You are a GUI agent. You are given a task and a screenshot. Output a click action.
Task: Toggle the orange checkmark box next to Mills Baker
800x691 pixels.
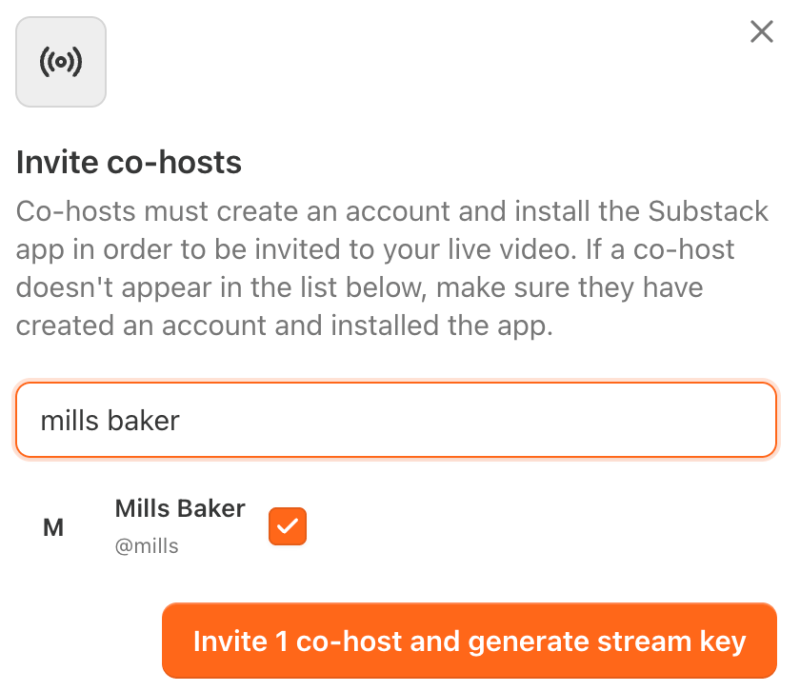[x=287, y=527]
